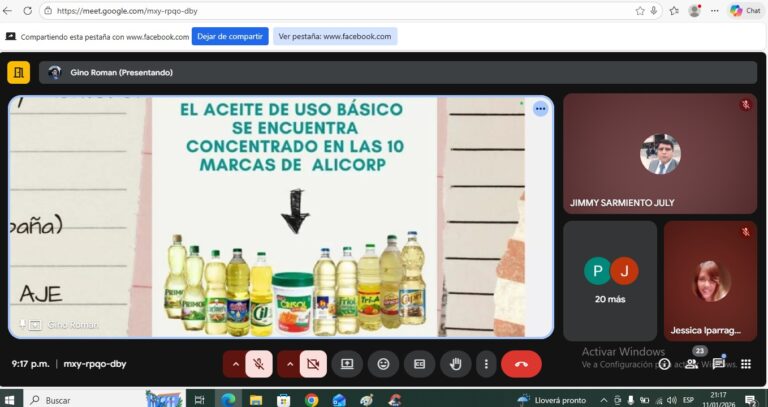
Task: Go back with browser back arrow
Action: pyautogui.click(x=7, y=11)
